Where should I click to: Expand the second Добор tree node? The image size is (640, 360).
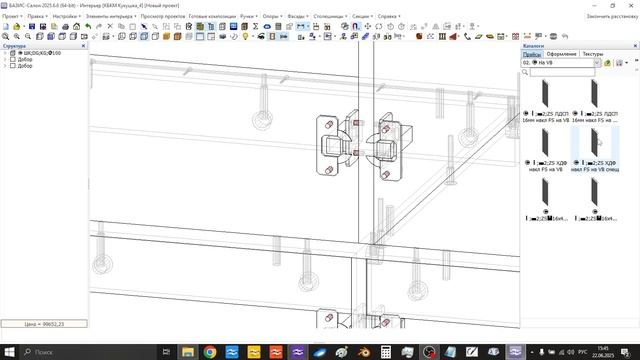click(x=5, y=65)
